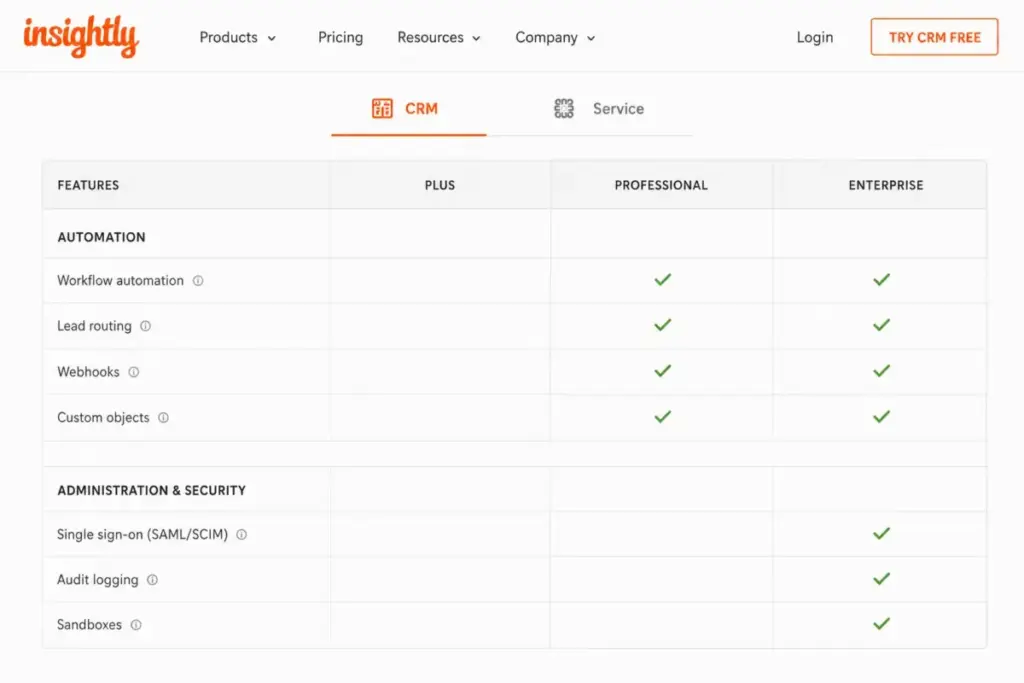Open info icon next to Lead routing

tap(146, 326)
